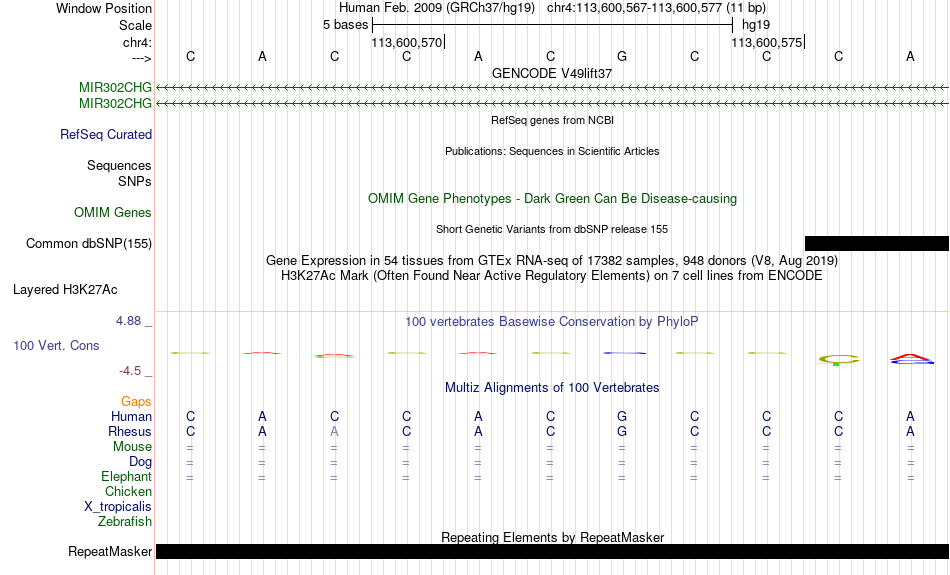Open the GTEx Gene Expression track title
Image resolution: width=950 pixels, height=575 pixels.
tap(552, 261)
